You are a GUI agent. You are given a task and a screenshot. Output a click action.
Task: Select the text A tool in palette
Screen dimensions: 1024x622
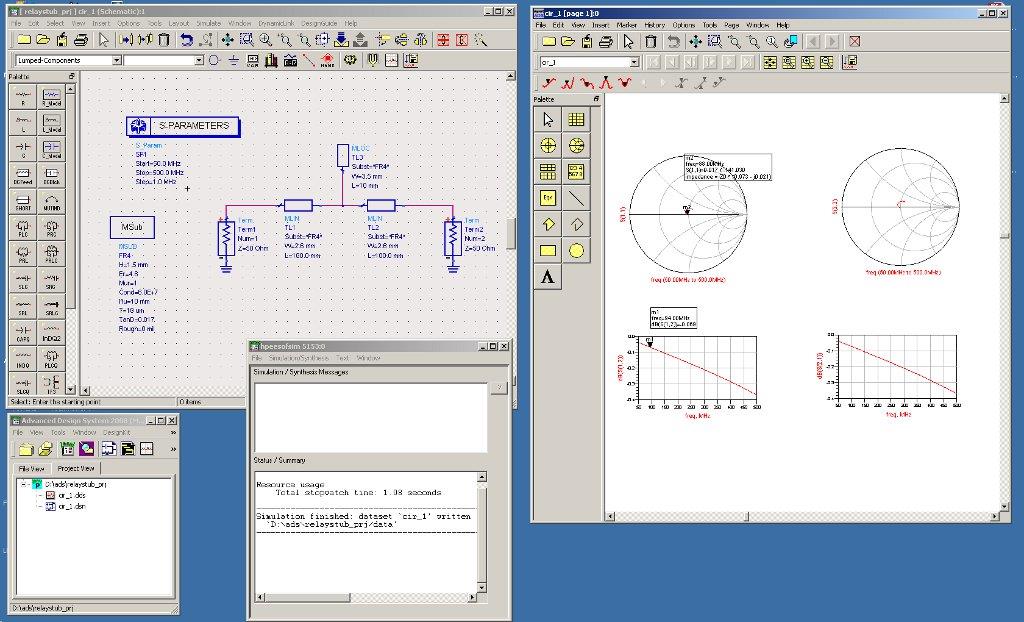(x=548, y=277)
